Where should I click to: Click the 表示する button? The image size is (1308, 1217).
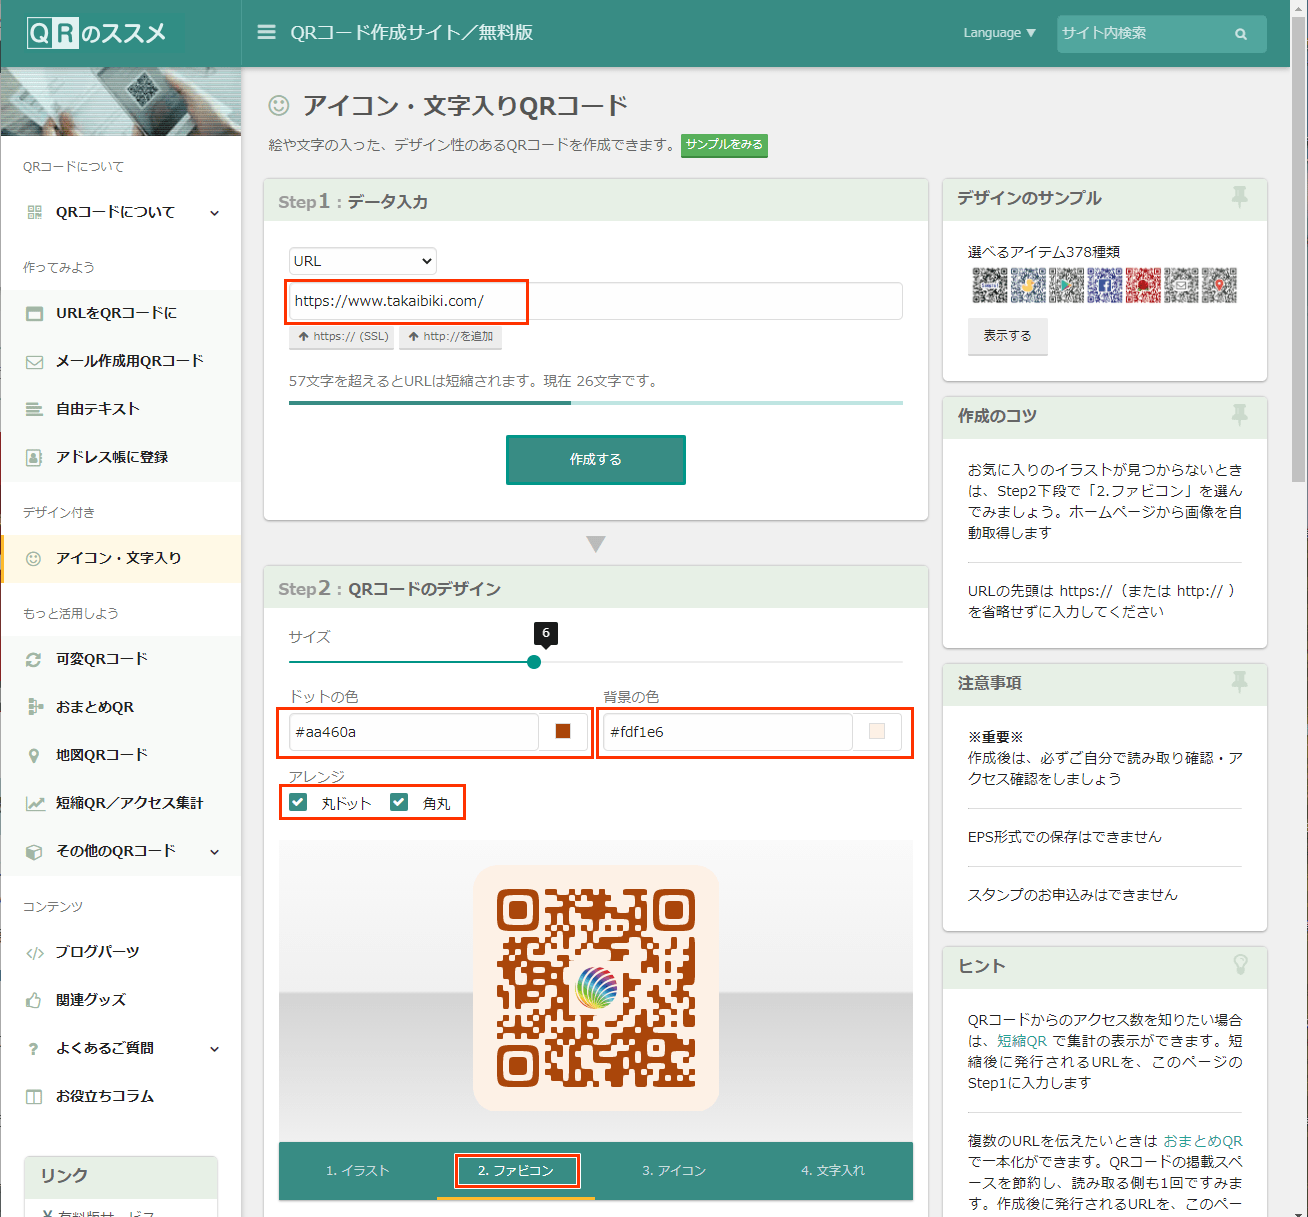coord(1007,336)
